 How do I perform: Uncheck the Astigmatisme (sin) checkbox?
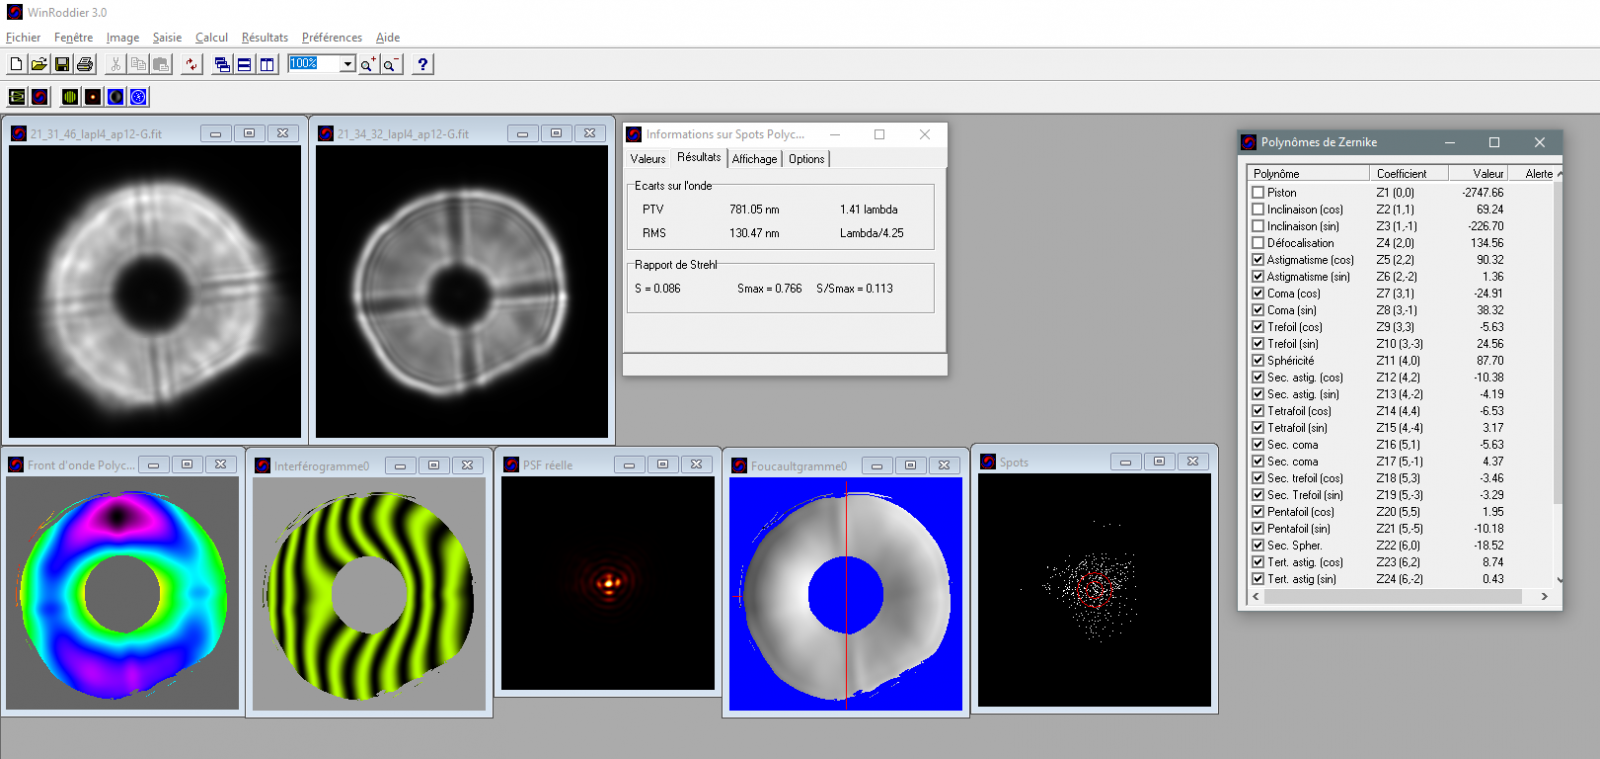tap(1258, 277)
